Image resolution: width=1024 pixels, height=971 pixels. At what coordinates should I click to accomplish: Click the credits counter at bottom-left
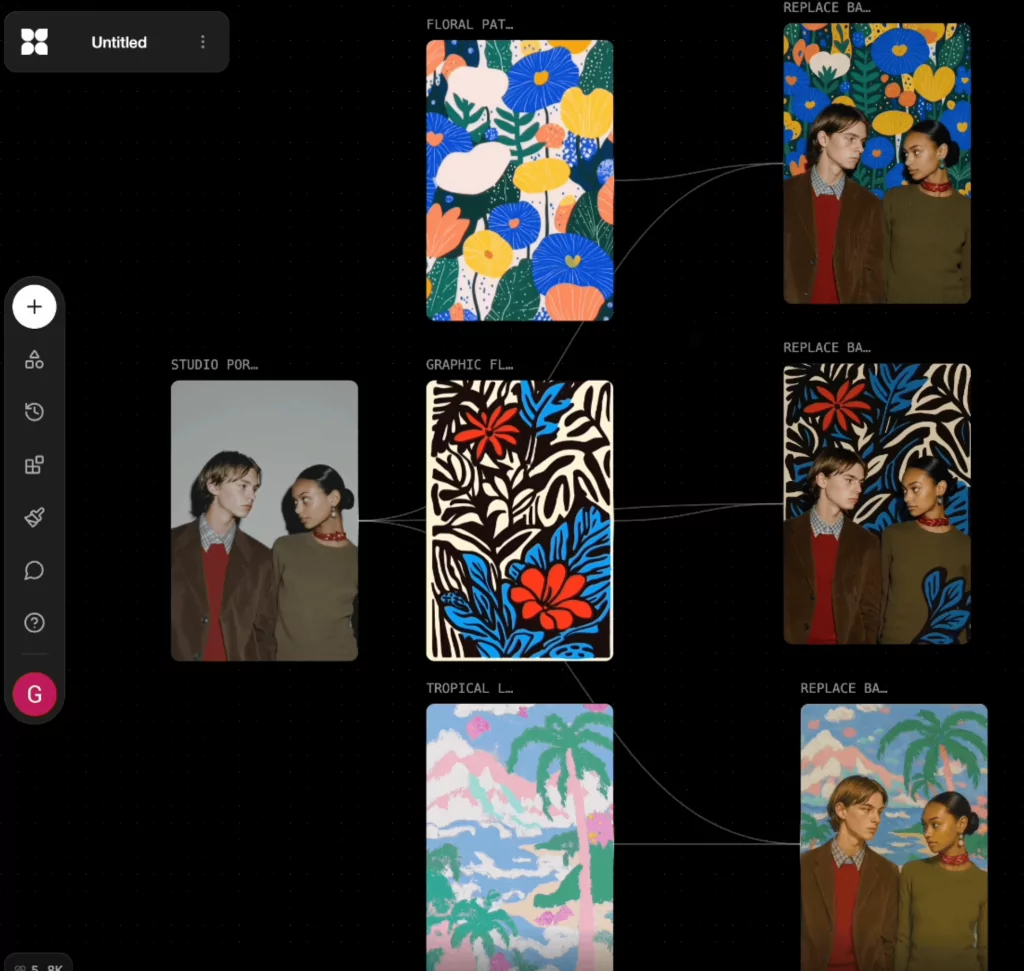pyautogui.click(x=40, y=965)
